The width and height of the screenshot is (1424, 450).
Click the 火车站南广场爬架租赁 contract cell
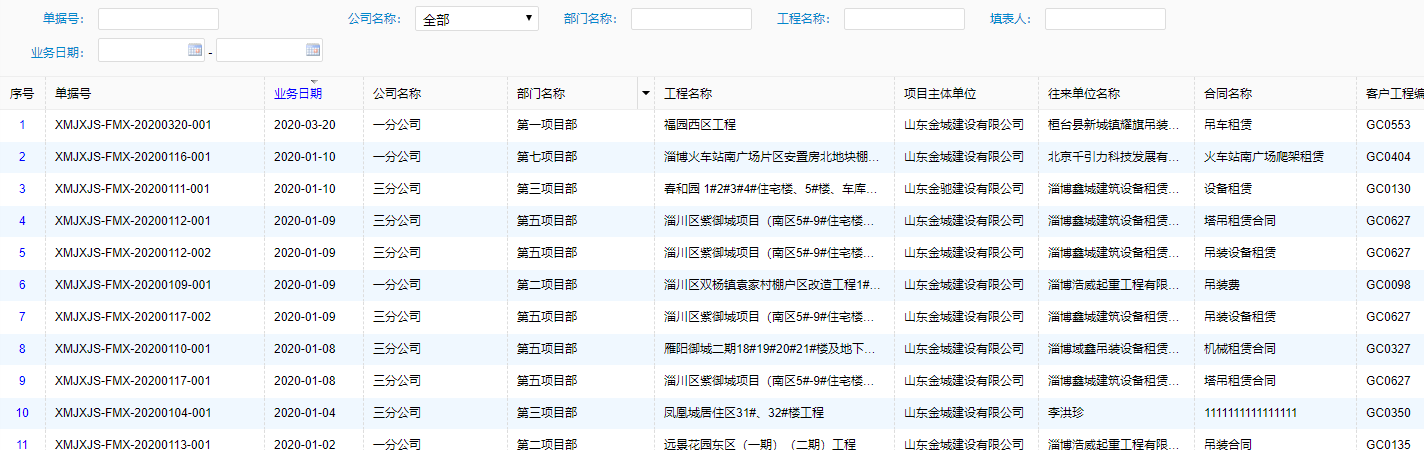point(1265,157)
